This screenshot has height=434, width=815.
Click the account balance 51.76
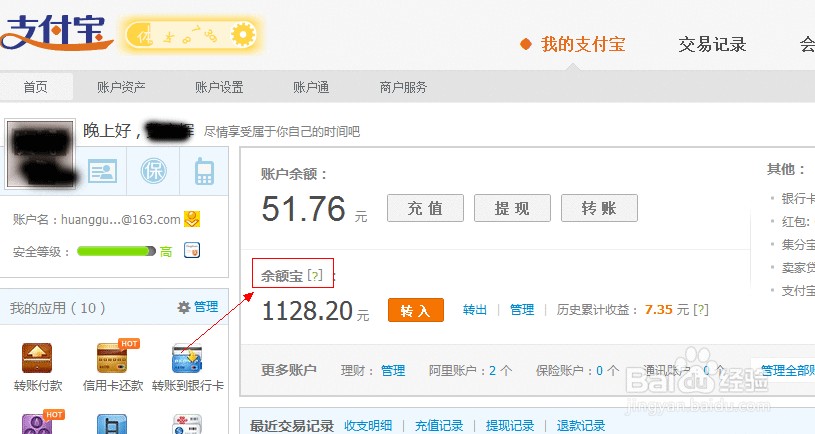(x=304, y=208)
